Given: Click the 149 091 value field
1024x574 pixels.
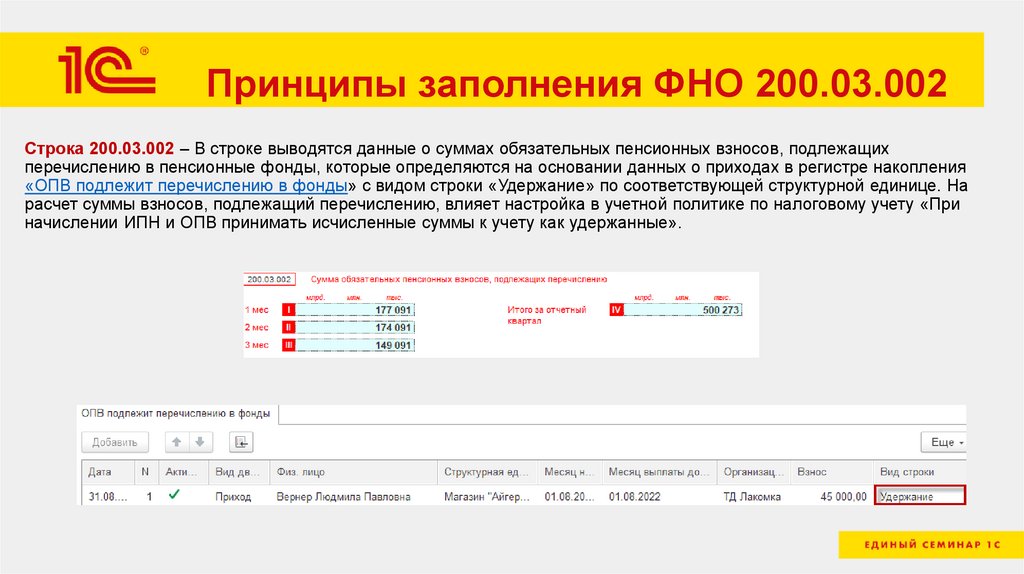Looking at the screenshot, I should click(x=355, y=345).
